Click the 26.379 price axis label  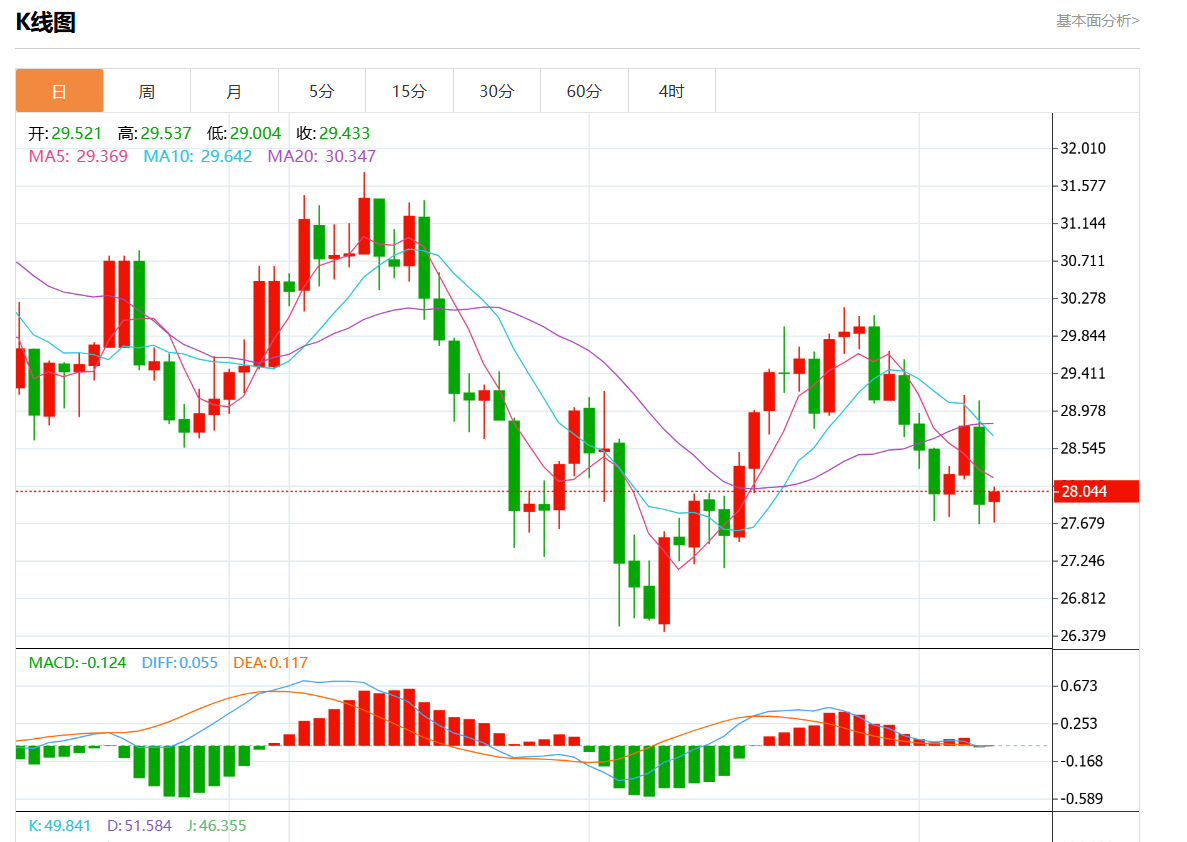click(x=1083, y=636)
